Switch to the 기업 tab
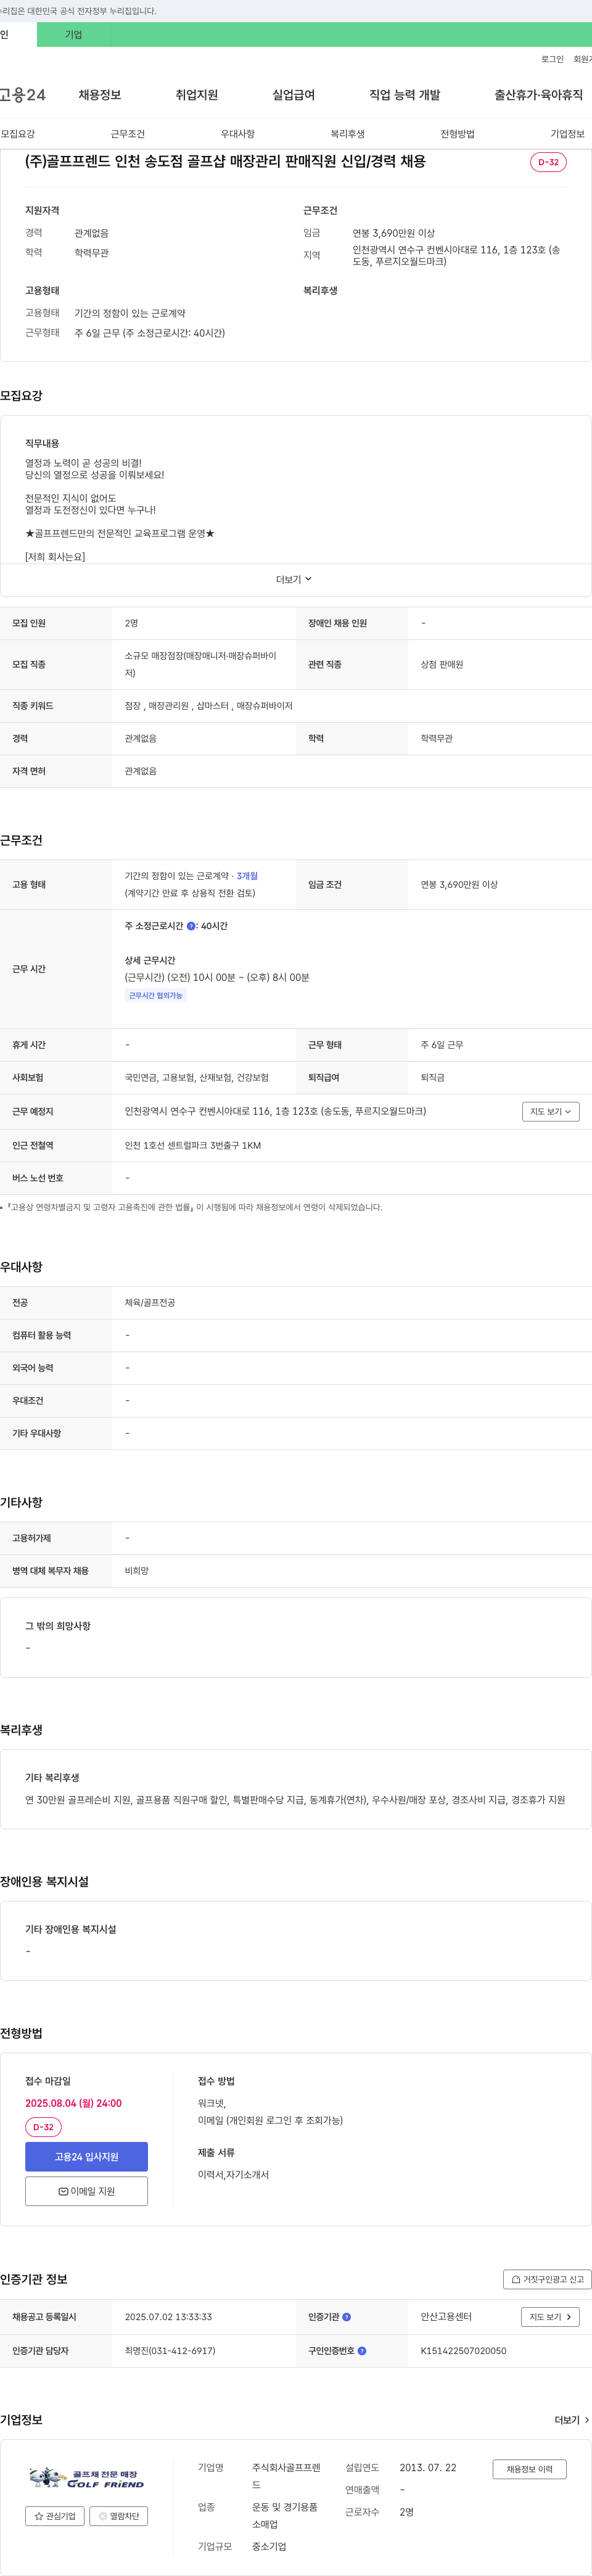 click(x=73, y=35)
